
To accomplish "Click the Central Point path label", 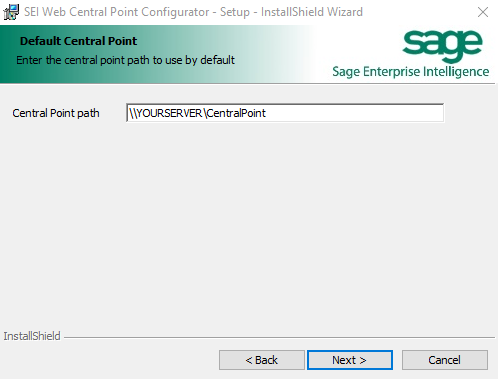I will click(x=56, y=113).
